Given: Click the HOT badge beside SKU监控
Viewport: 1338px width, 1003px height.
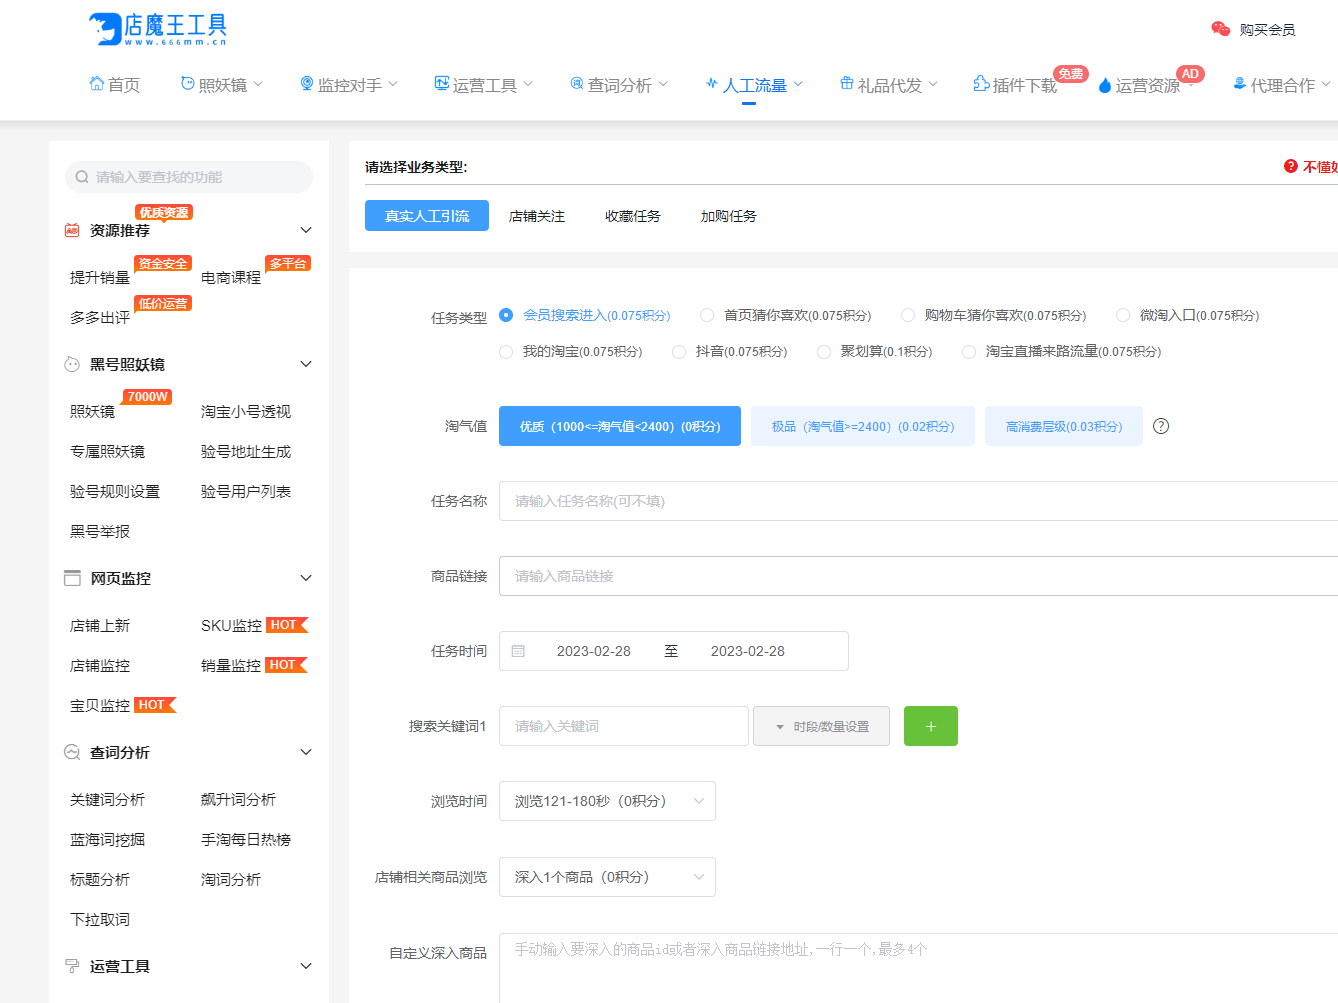Looking at the screenshot, I should click(287, 625).
